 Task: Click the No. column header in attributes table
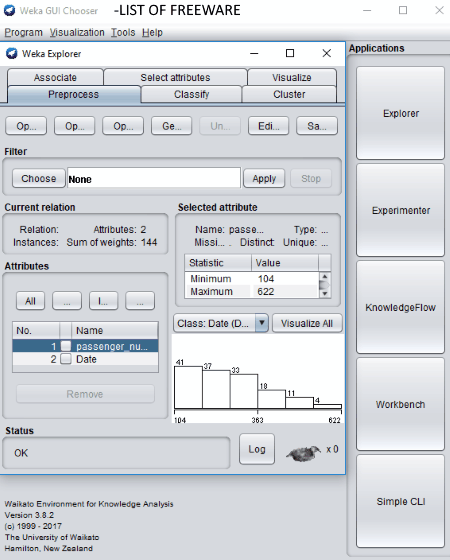tap(36, 330)
